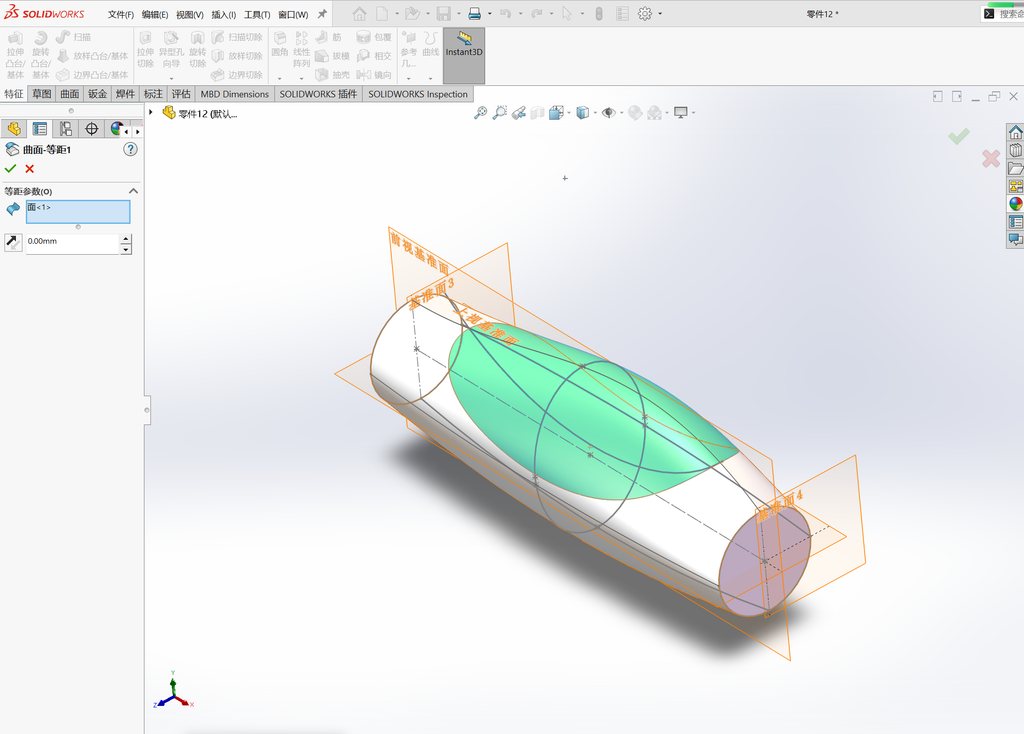Cancel with the viewport red X
Viewport: 1024px width, 734px height.
(991, 158)
